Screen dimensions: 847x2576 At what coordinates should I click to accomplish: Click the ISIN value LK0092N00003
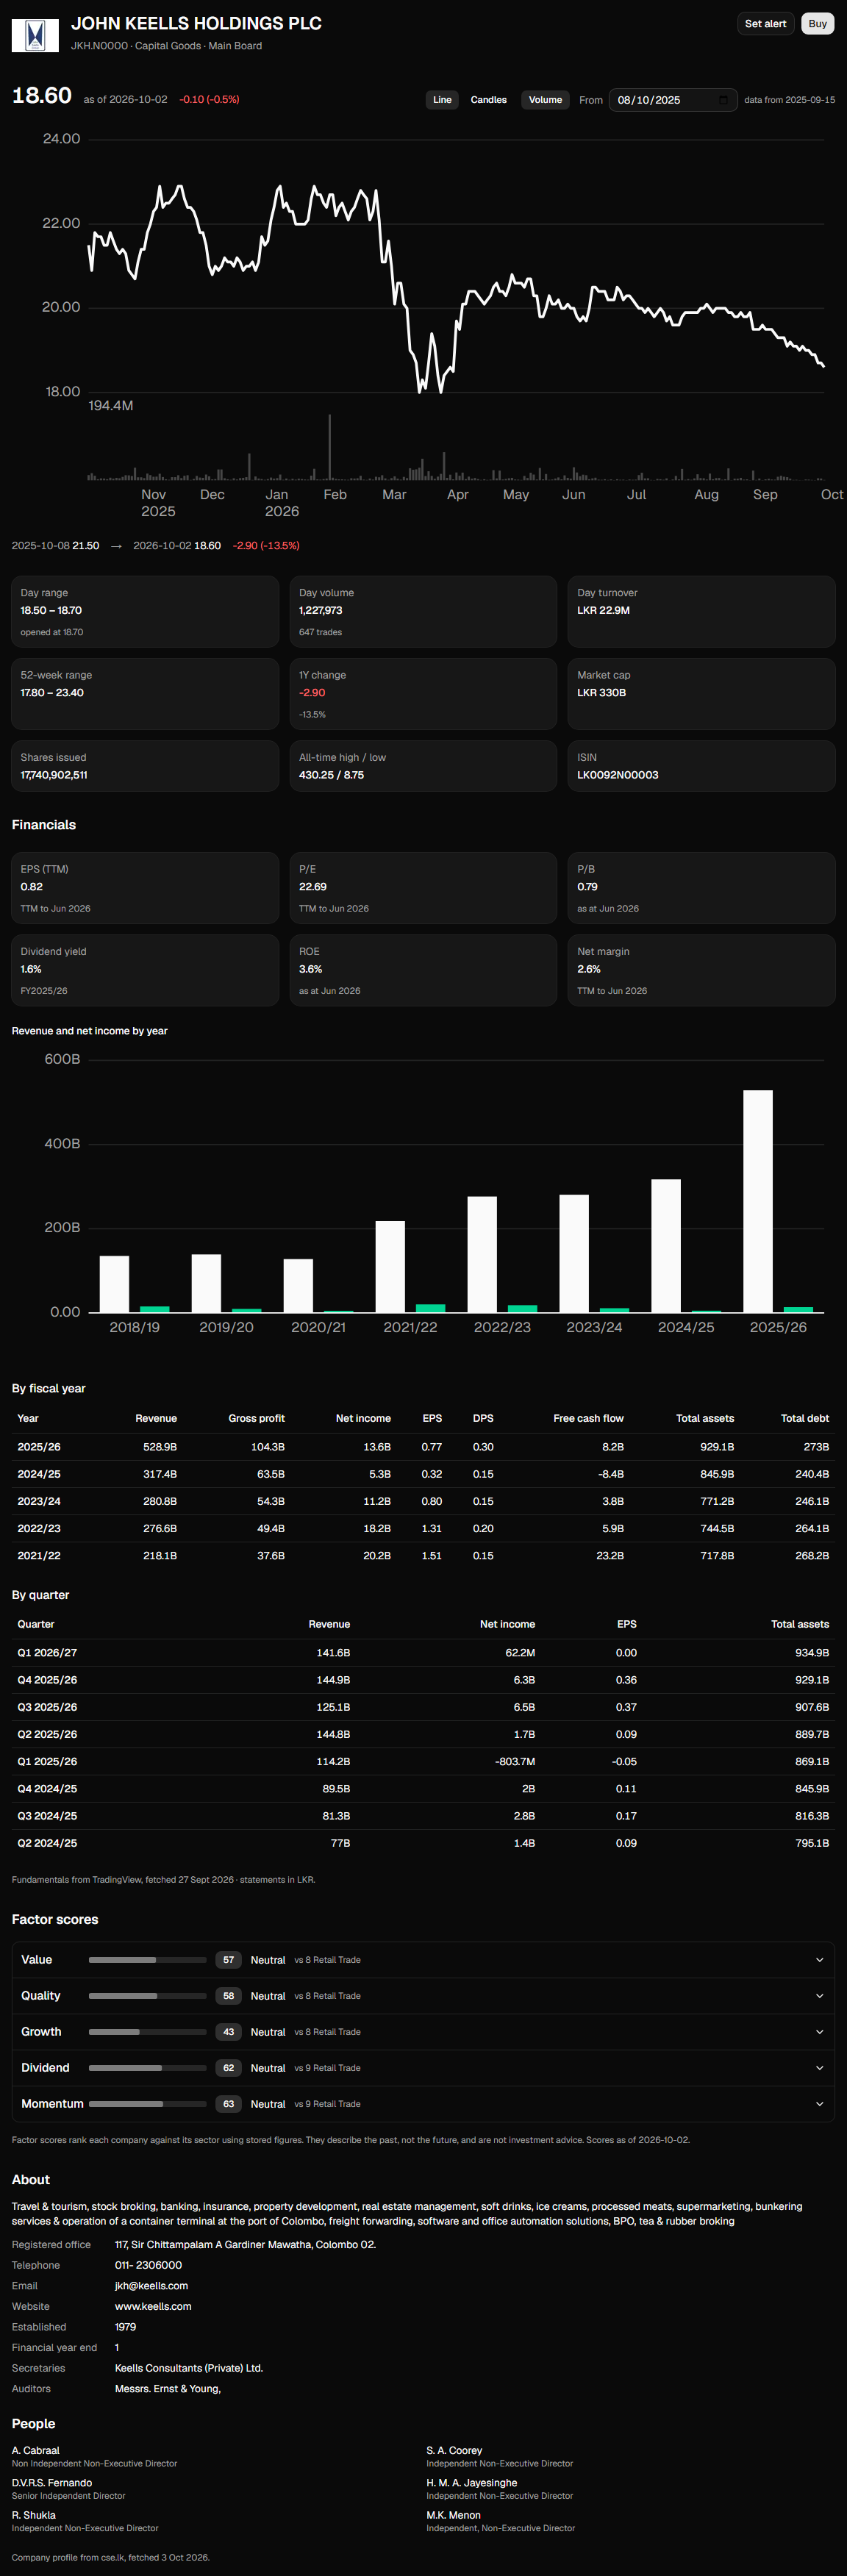click(x=617, y=775)
